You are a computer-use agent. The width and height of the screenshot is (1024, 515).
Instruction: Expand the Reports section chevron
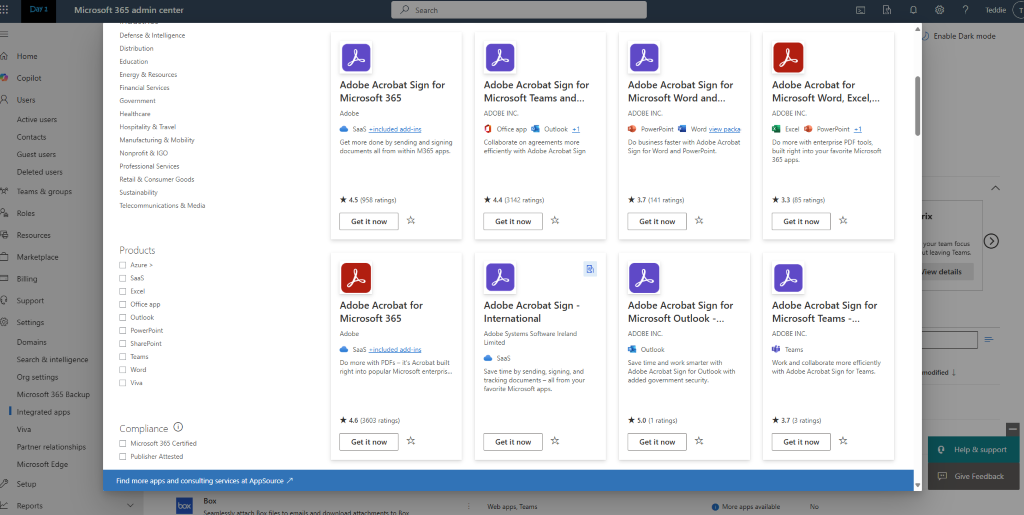tap(130, 506)
